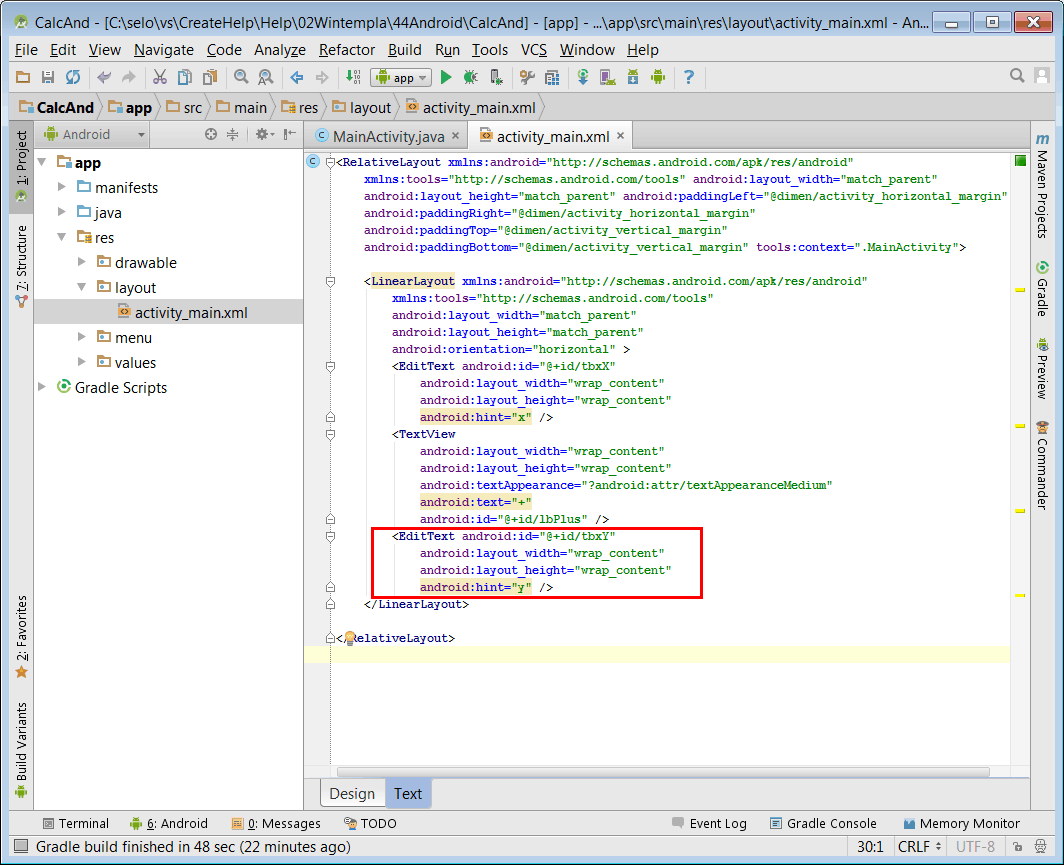
Task: Open the Terminal tool window
Action: (75, 824)
